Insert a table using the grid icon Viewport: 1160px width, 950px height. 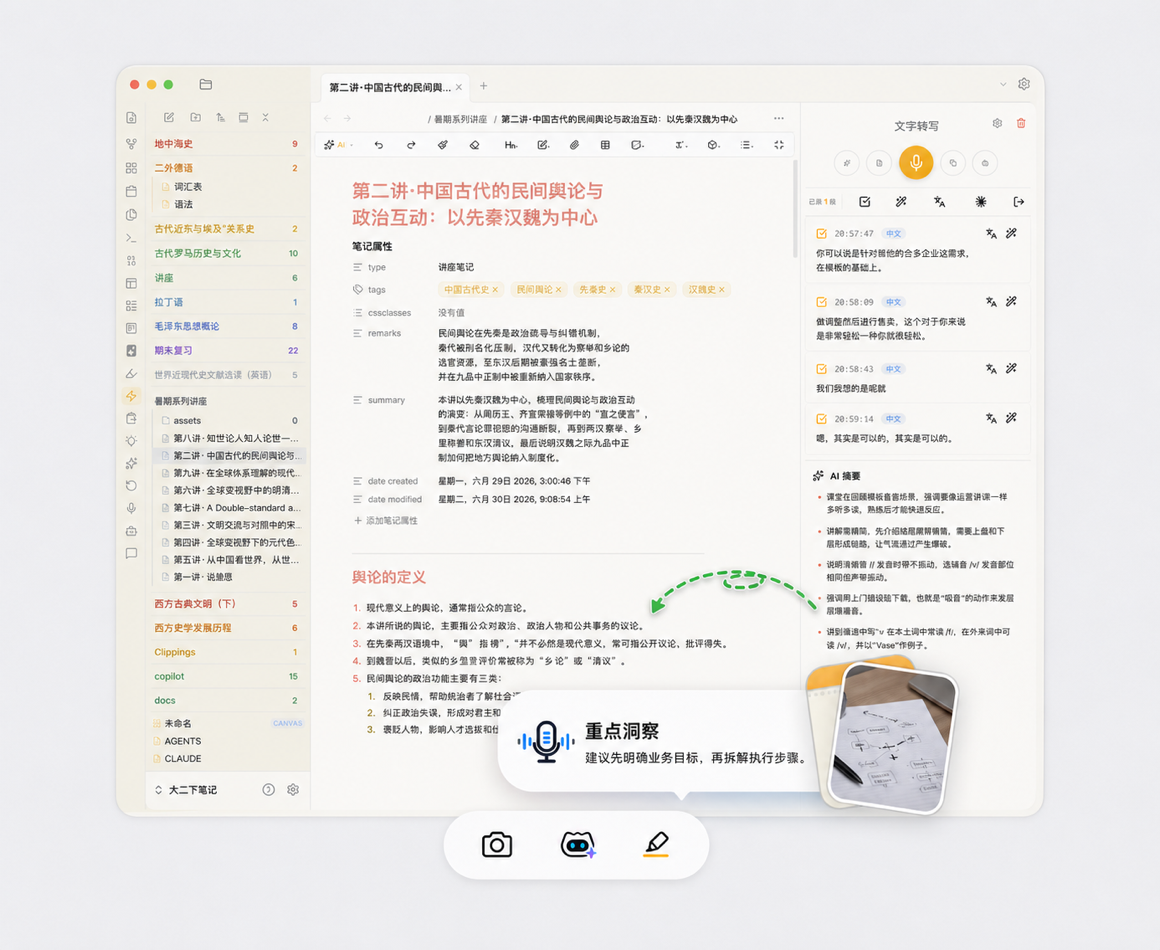point(605,145)
